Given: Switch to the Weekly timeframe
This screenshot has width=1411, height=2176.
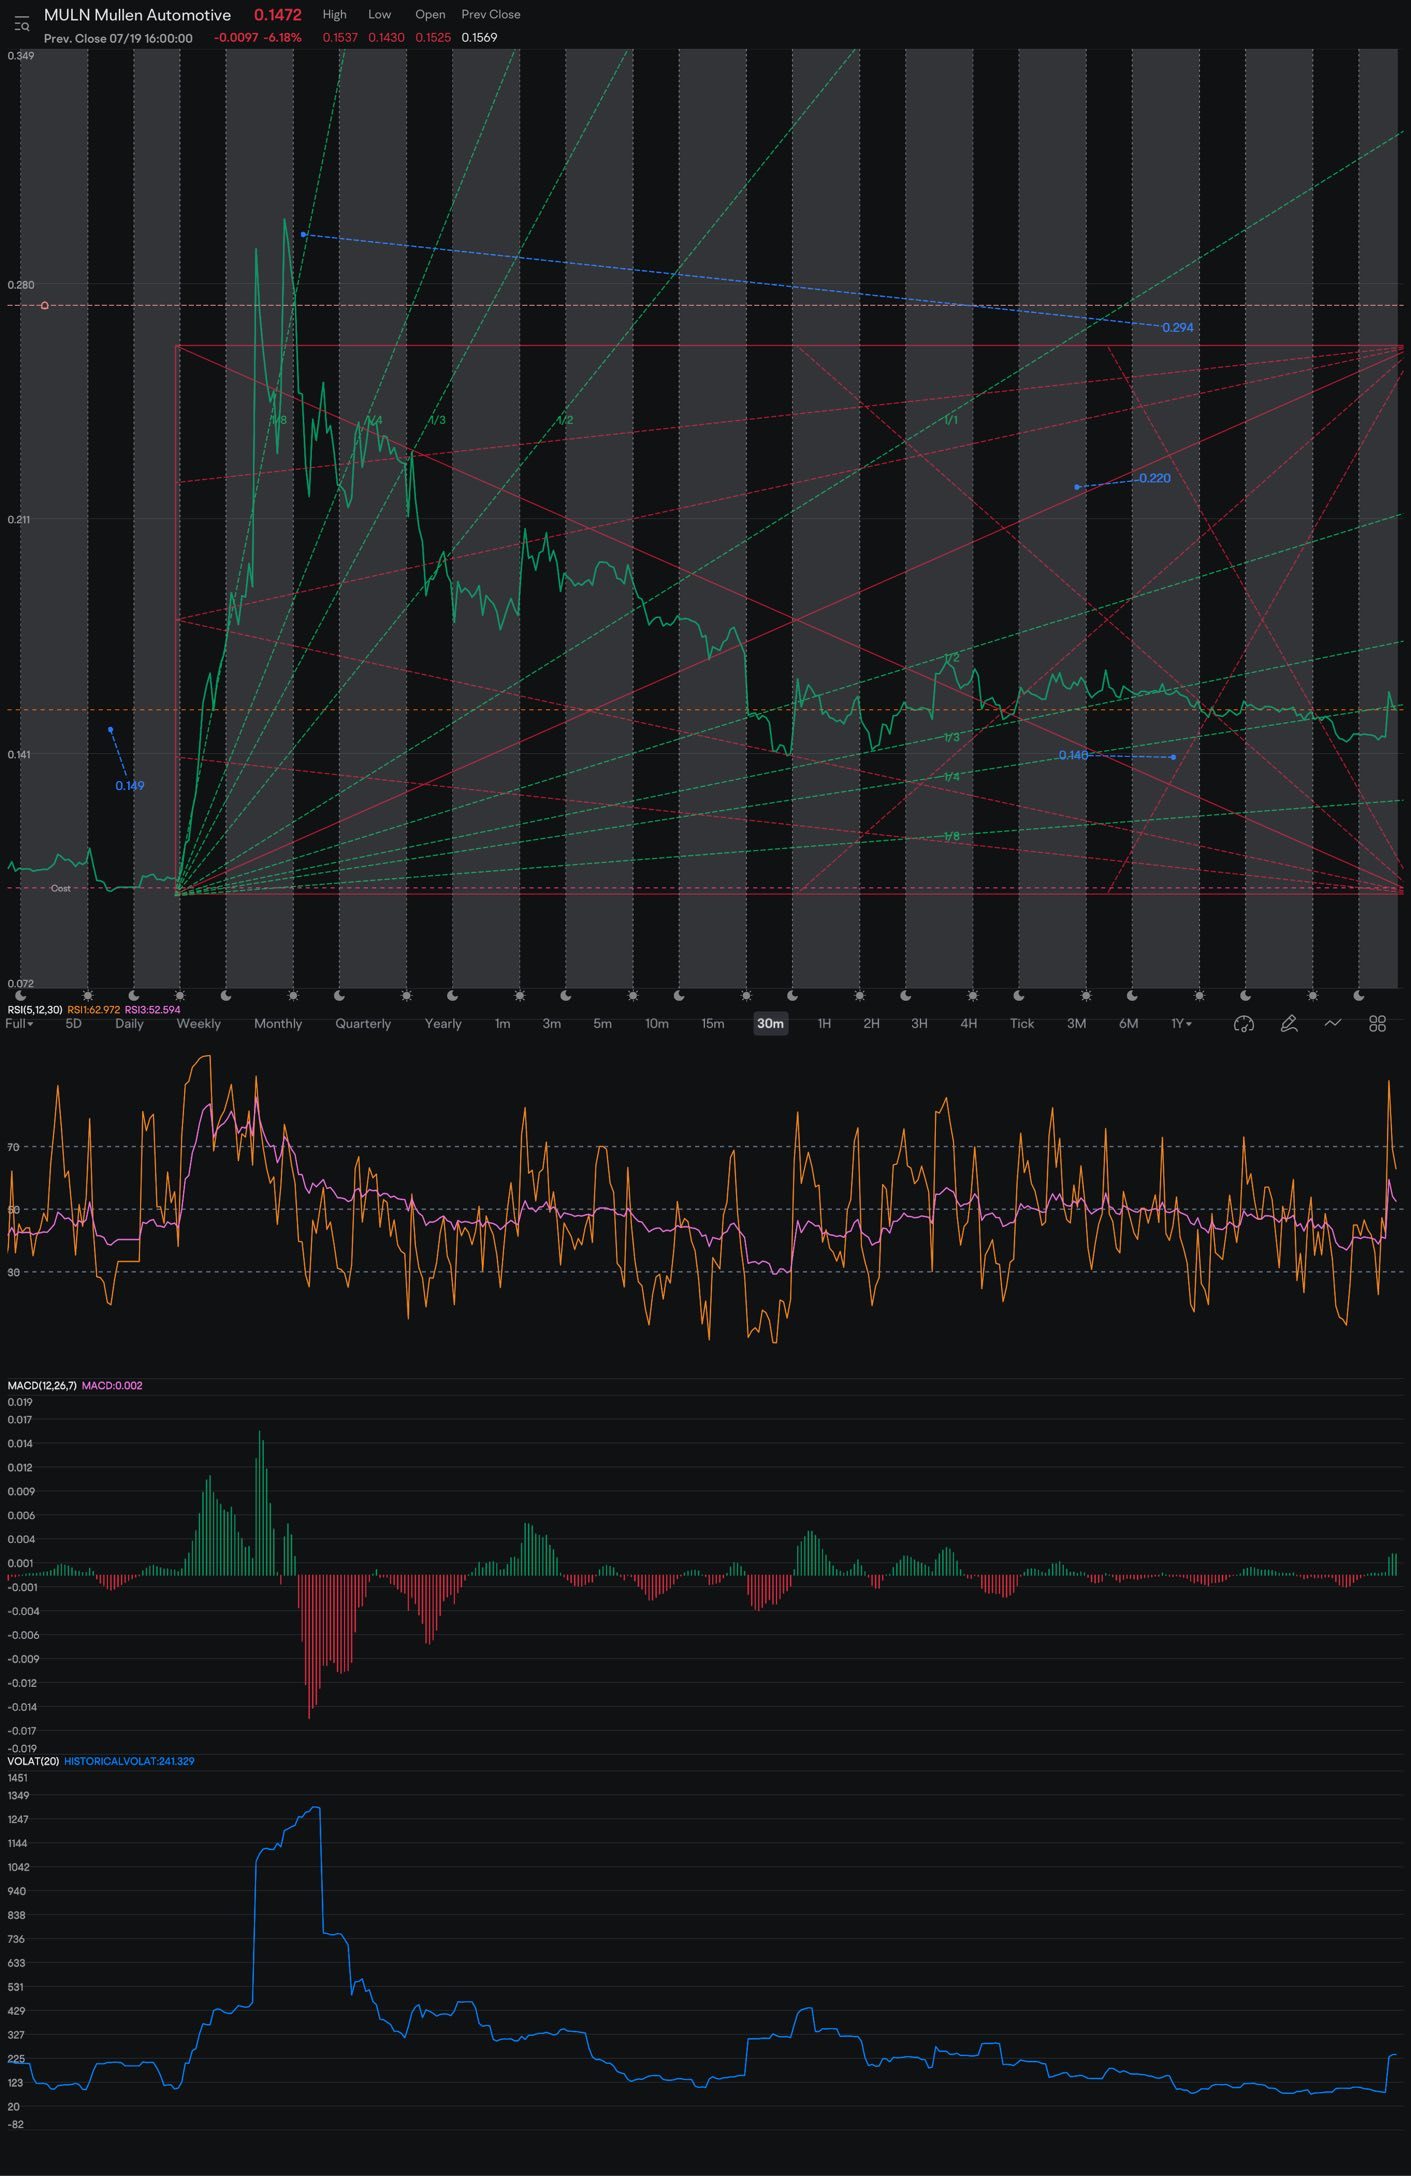Looking at the screenshot, I should point(199,1024).
